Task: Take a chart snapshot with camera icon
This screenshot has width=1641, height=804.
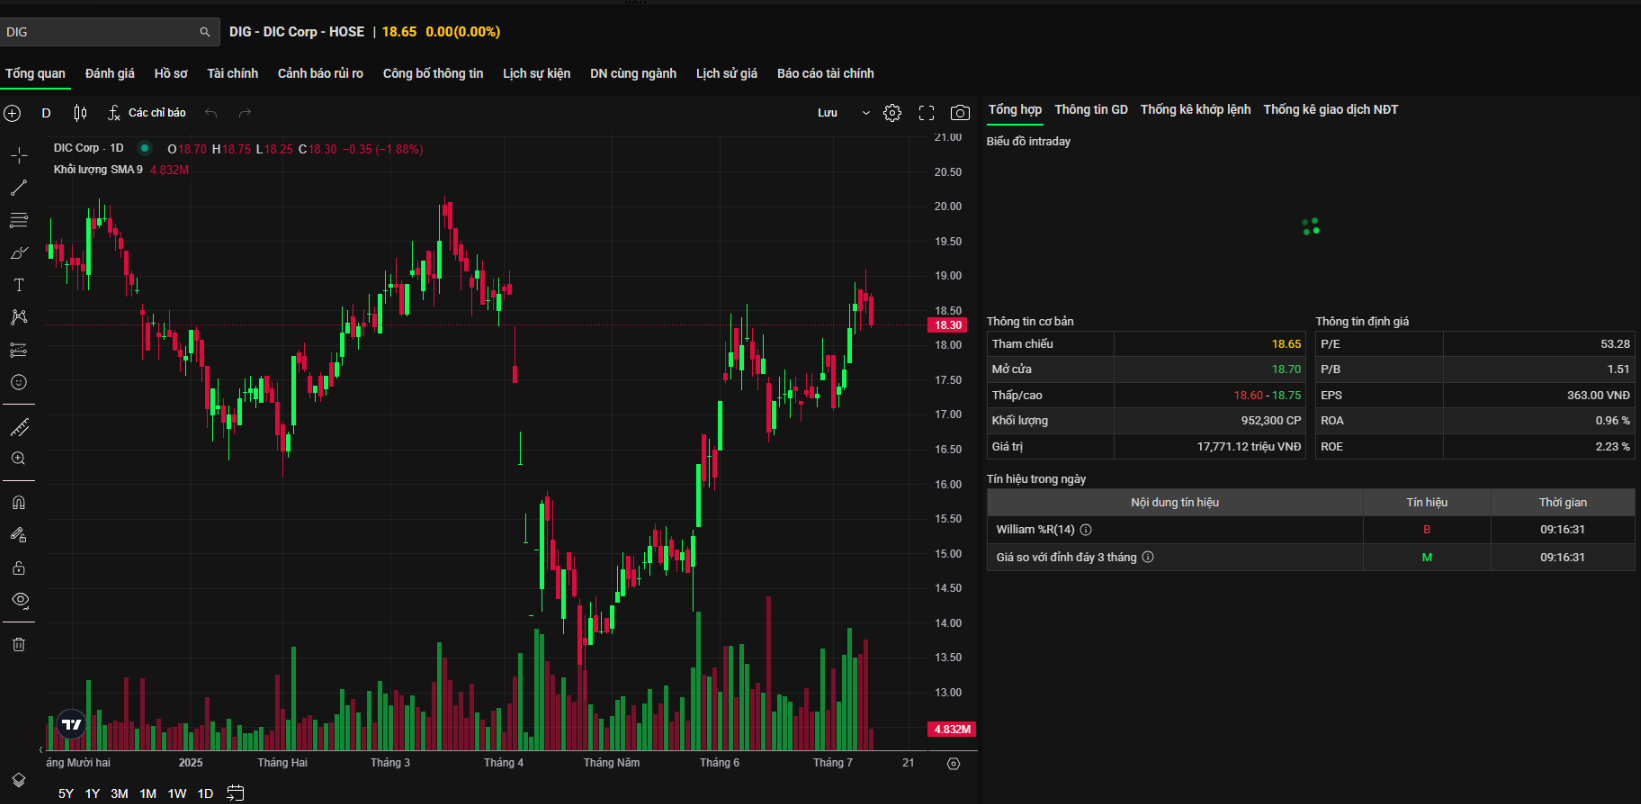Action: [x=960, y=113]
